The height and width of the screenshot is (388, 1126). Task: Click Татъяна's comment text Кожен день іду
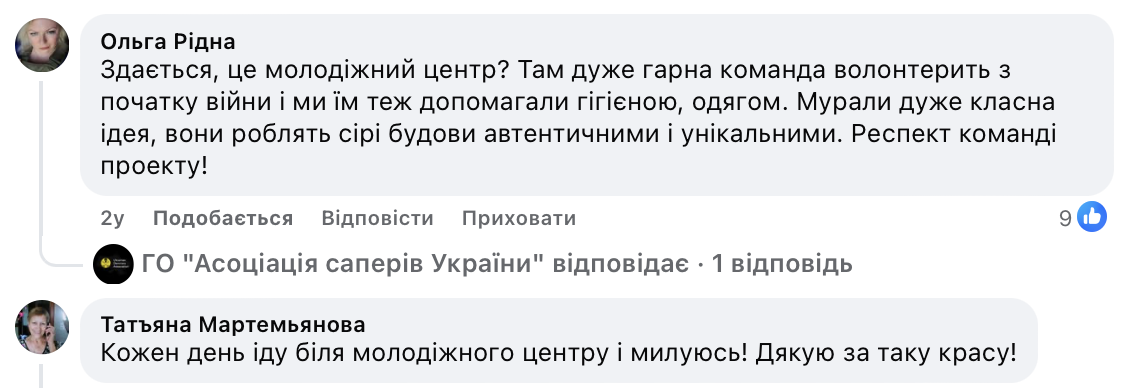click(558, 353)
